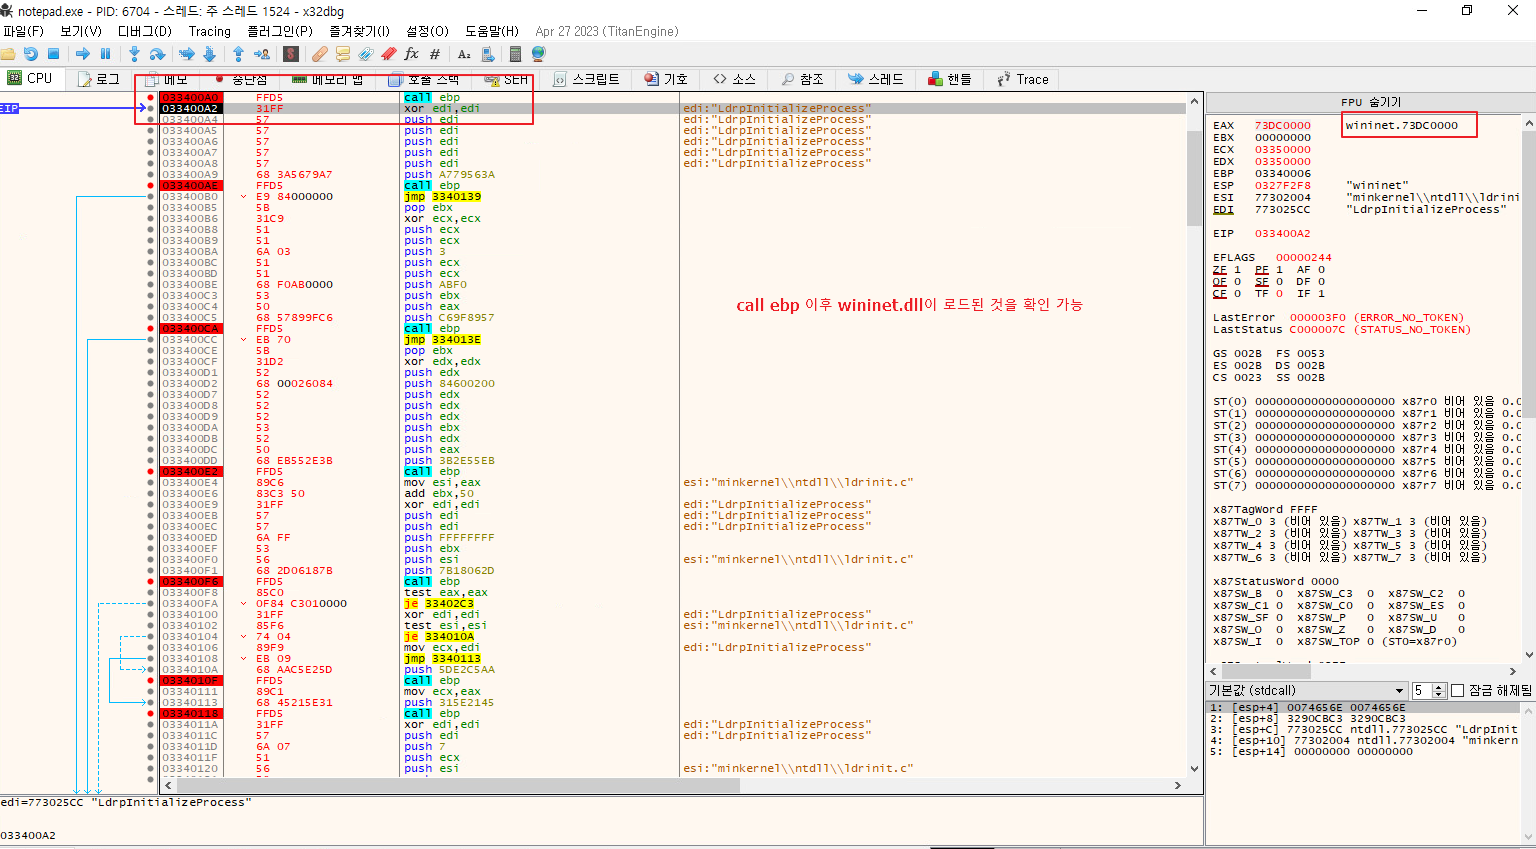Pause execution with the pause icon
The width and height of the screenshot is (1536, 849).
(105, 54)
